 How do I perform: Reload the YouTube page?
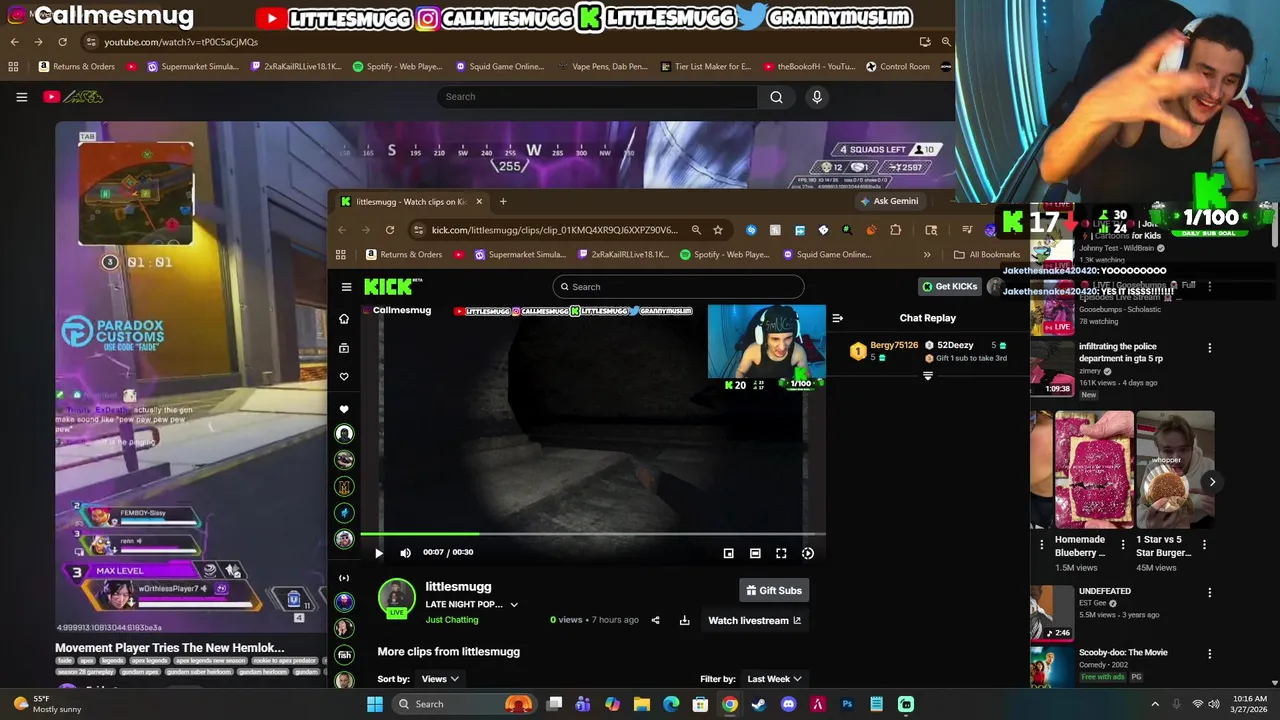(x=62, y=42)
